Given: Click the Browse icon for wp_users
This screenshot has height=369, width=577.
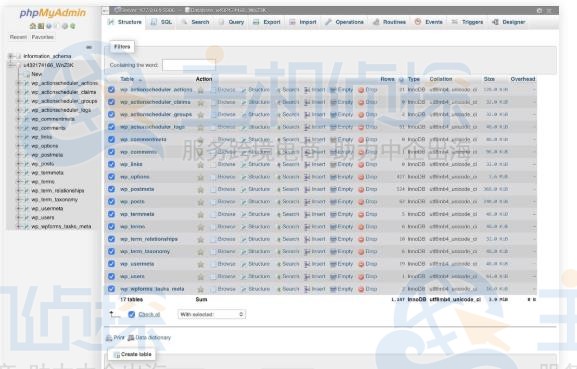Looking at the screenshot, I should coord(213,277).
